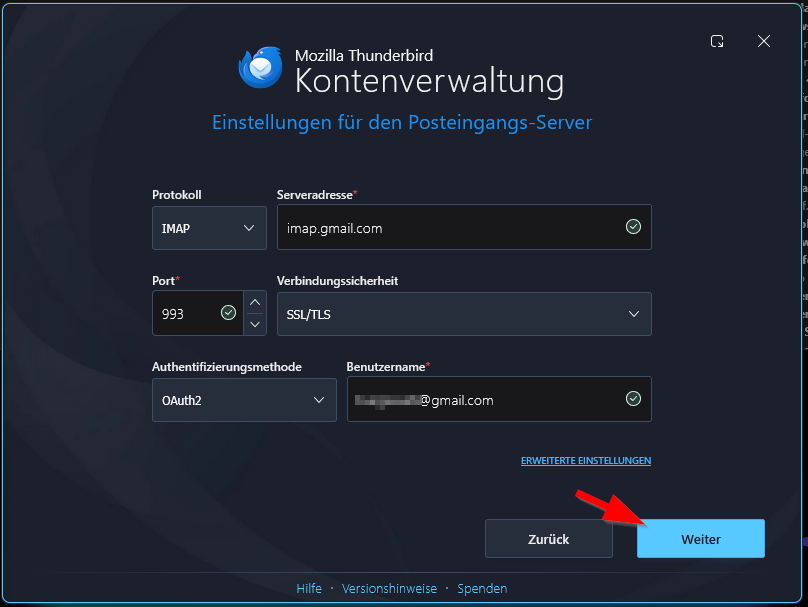The image size is (808, 607).
Task: Click into the Serveradresse input field
Action: tap(464, 227)
